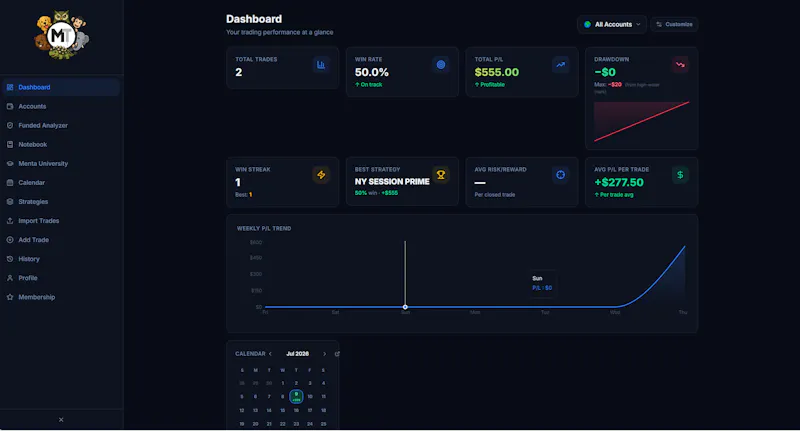Go to Funded Analyzer page

61,125
